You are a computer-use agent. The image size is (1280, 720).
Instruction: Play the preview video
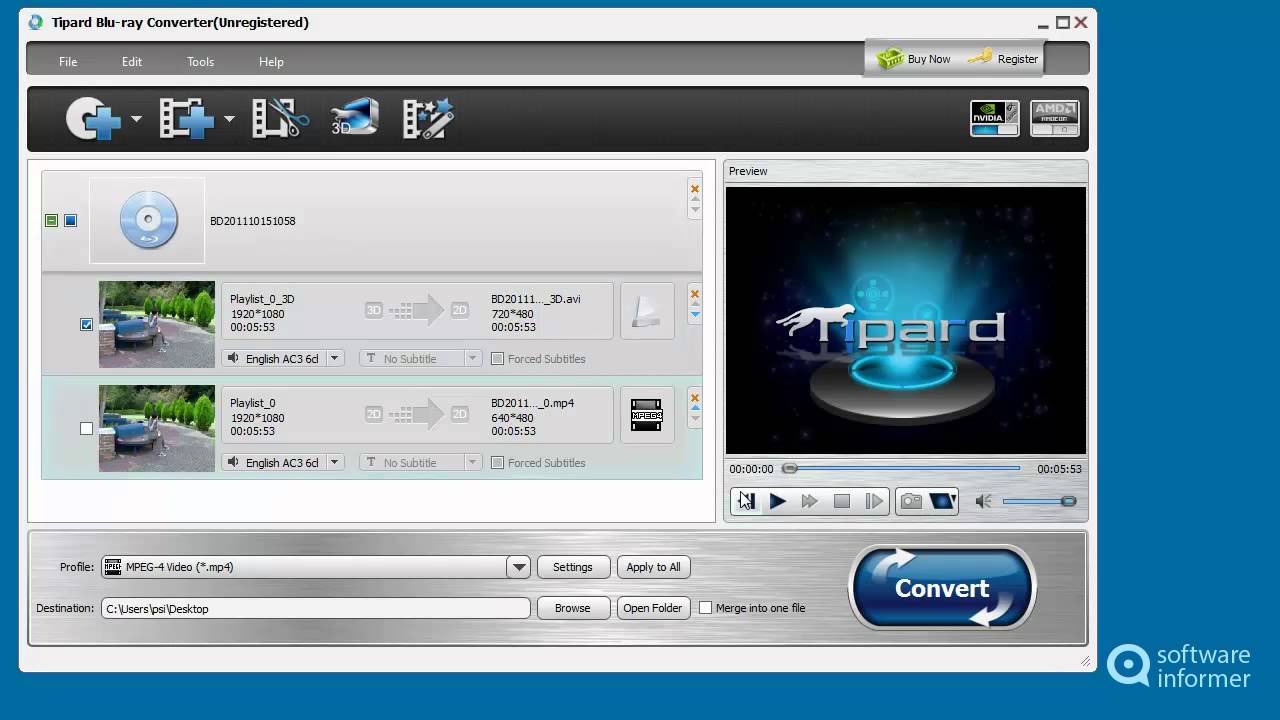click(x=778, y=501)
